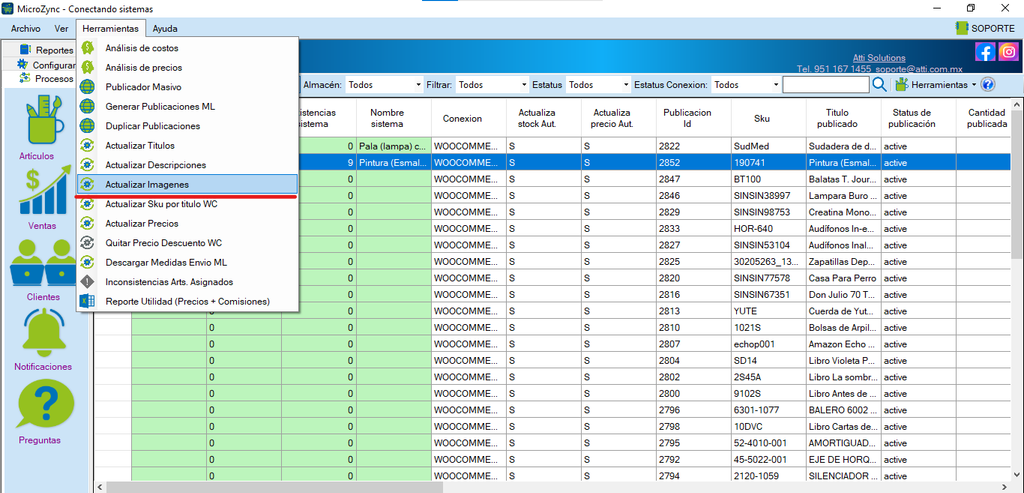Click the Procesos tab icon
The height and width of the screenshot is (493, 1024).
[x=25, y=78]
